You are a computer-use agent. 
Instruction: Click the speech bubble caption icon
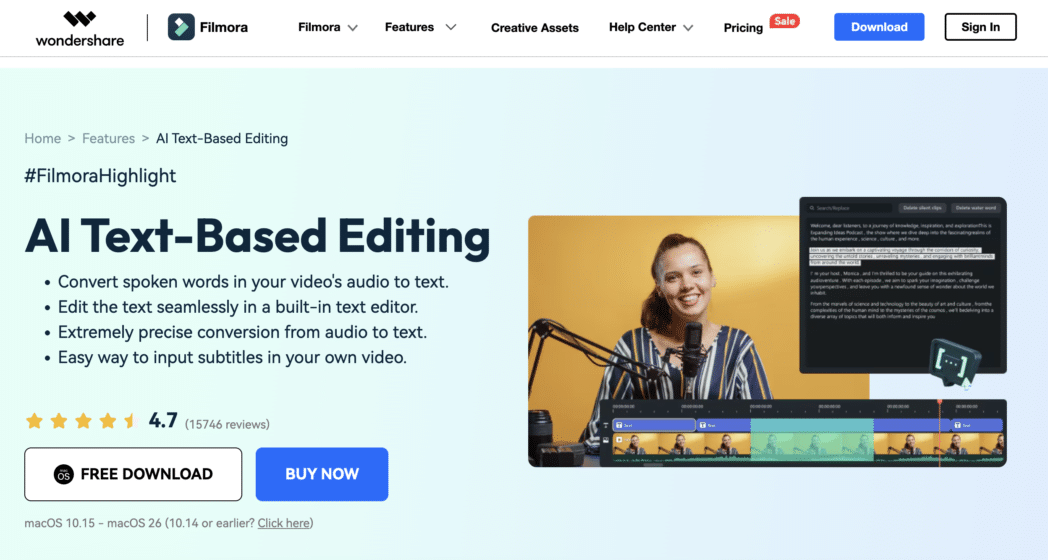[x=954, y=362]
